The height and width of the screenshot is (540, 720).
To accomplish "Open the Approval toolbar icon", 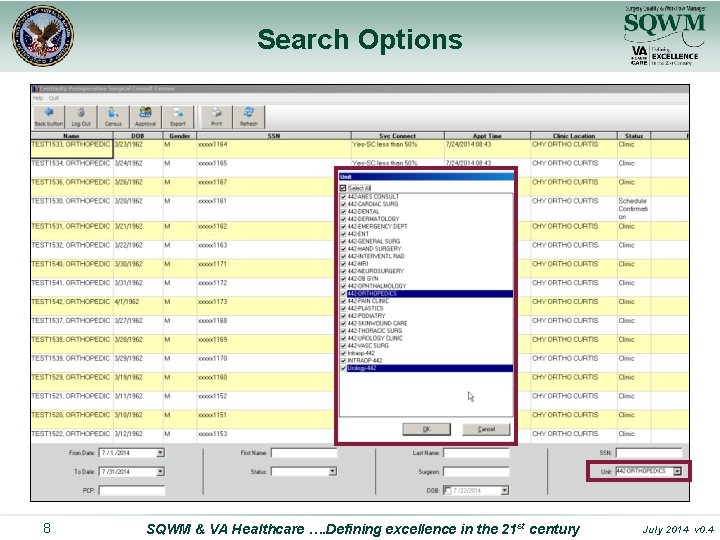I will [145, 117].
